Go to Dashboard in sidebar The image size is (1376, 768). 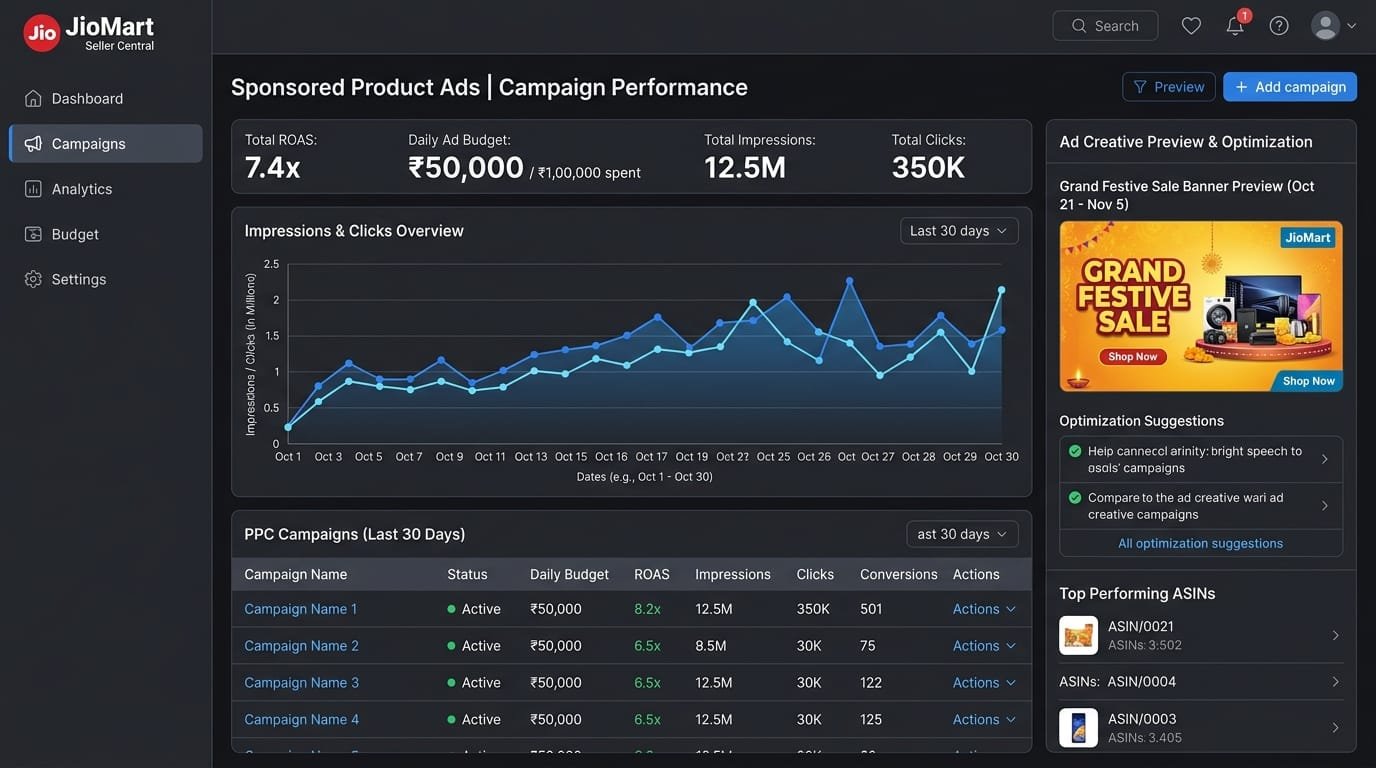106,98
